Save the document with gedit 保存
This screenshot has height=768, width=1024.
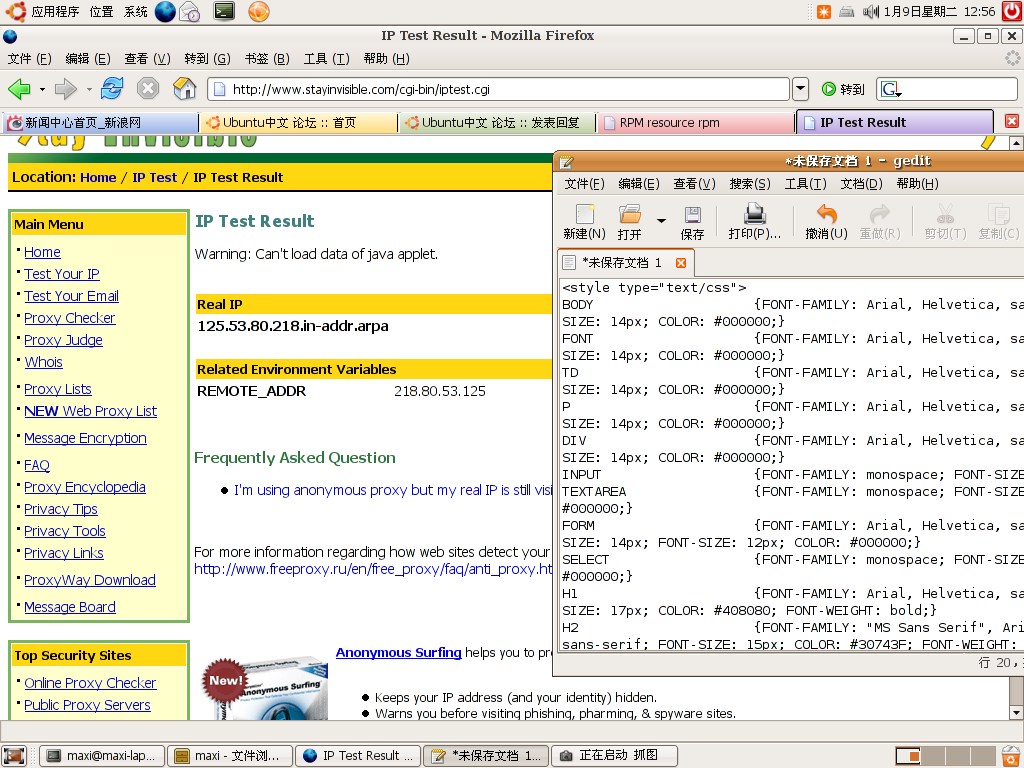coord(692,223)
